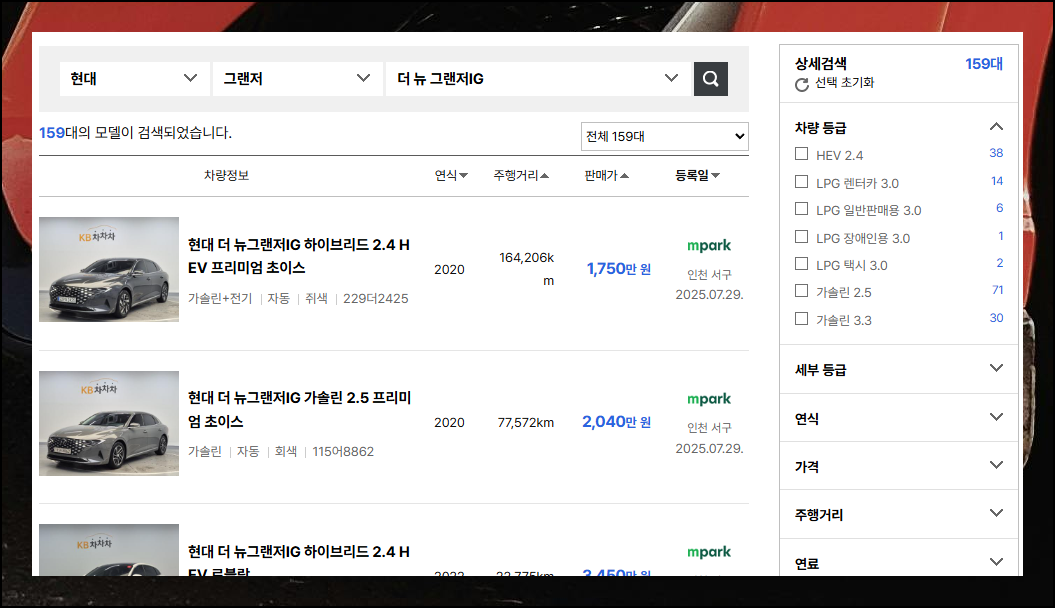The image size is (1055, 608).
Task: Click the 71 count next to 가솔린 2.5
Action: click(997, 290)
